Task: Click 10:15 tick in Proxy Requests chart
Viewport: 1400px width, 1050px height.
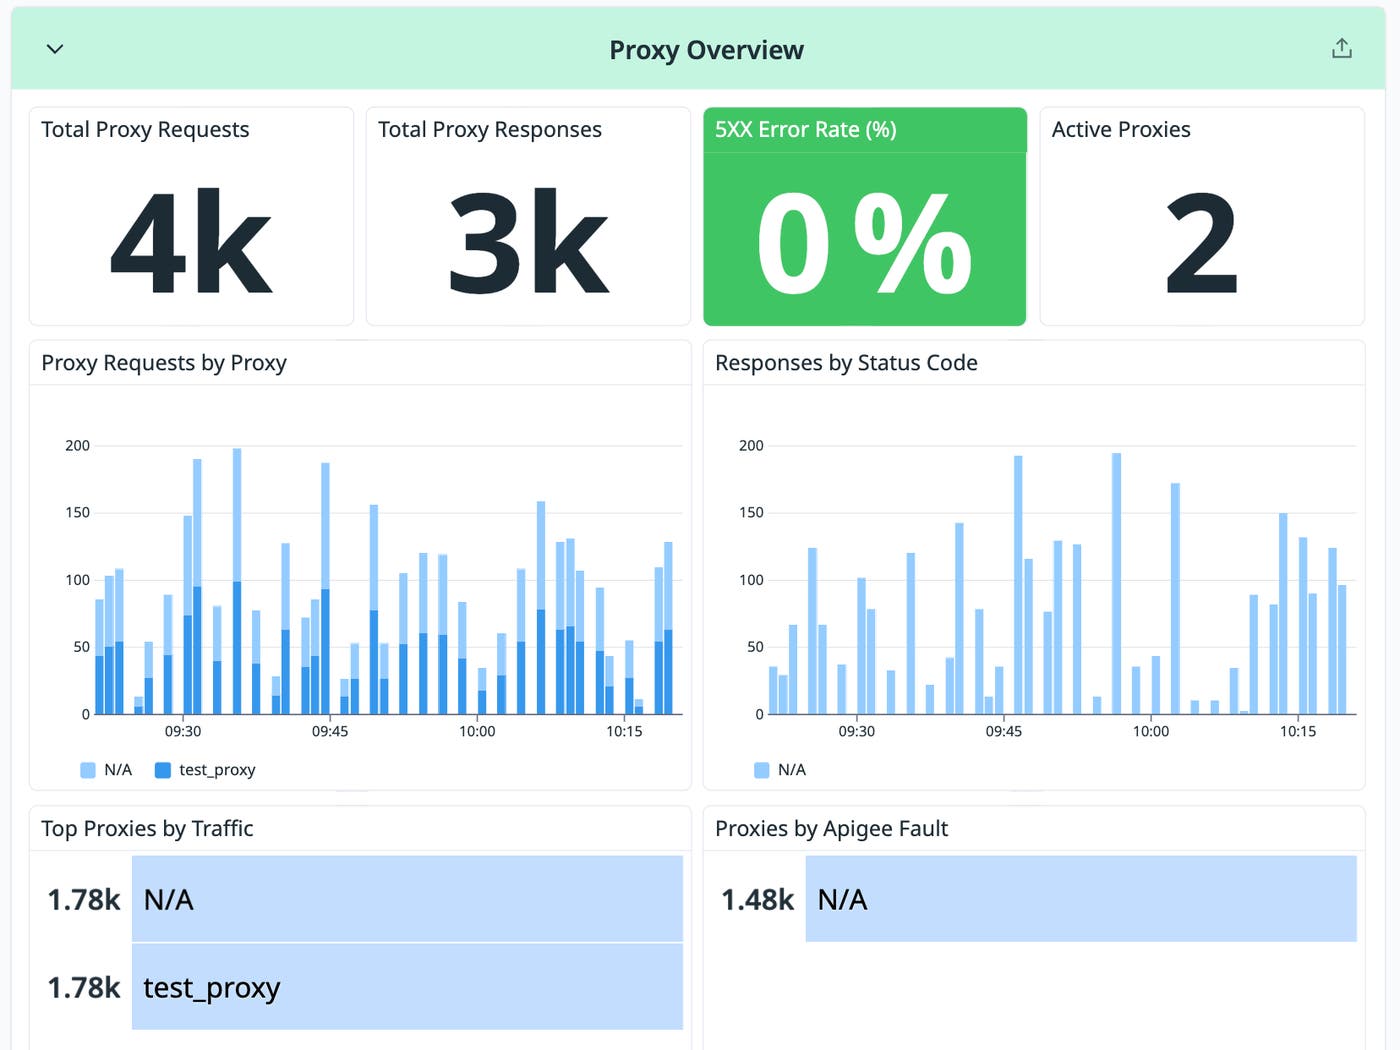Action: [624, 731]
